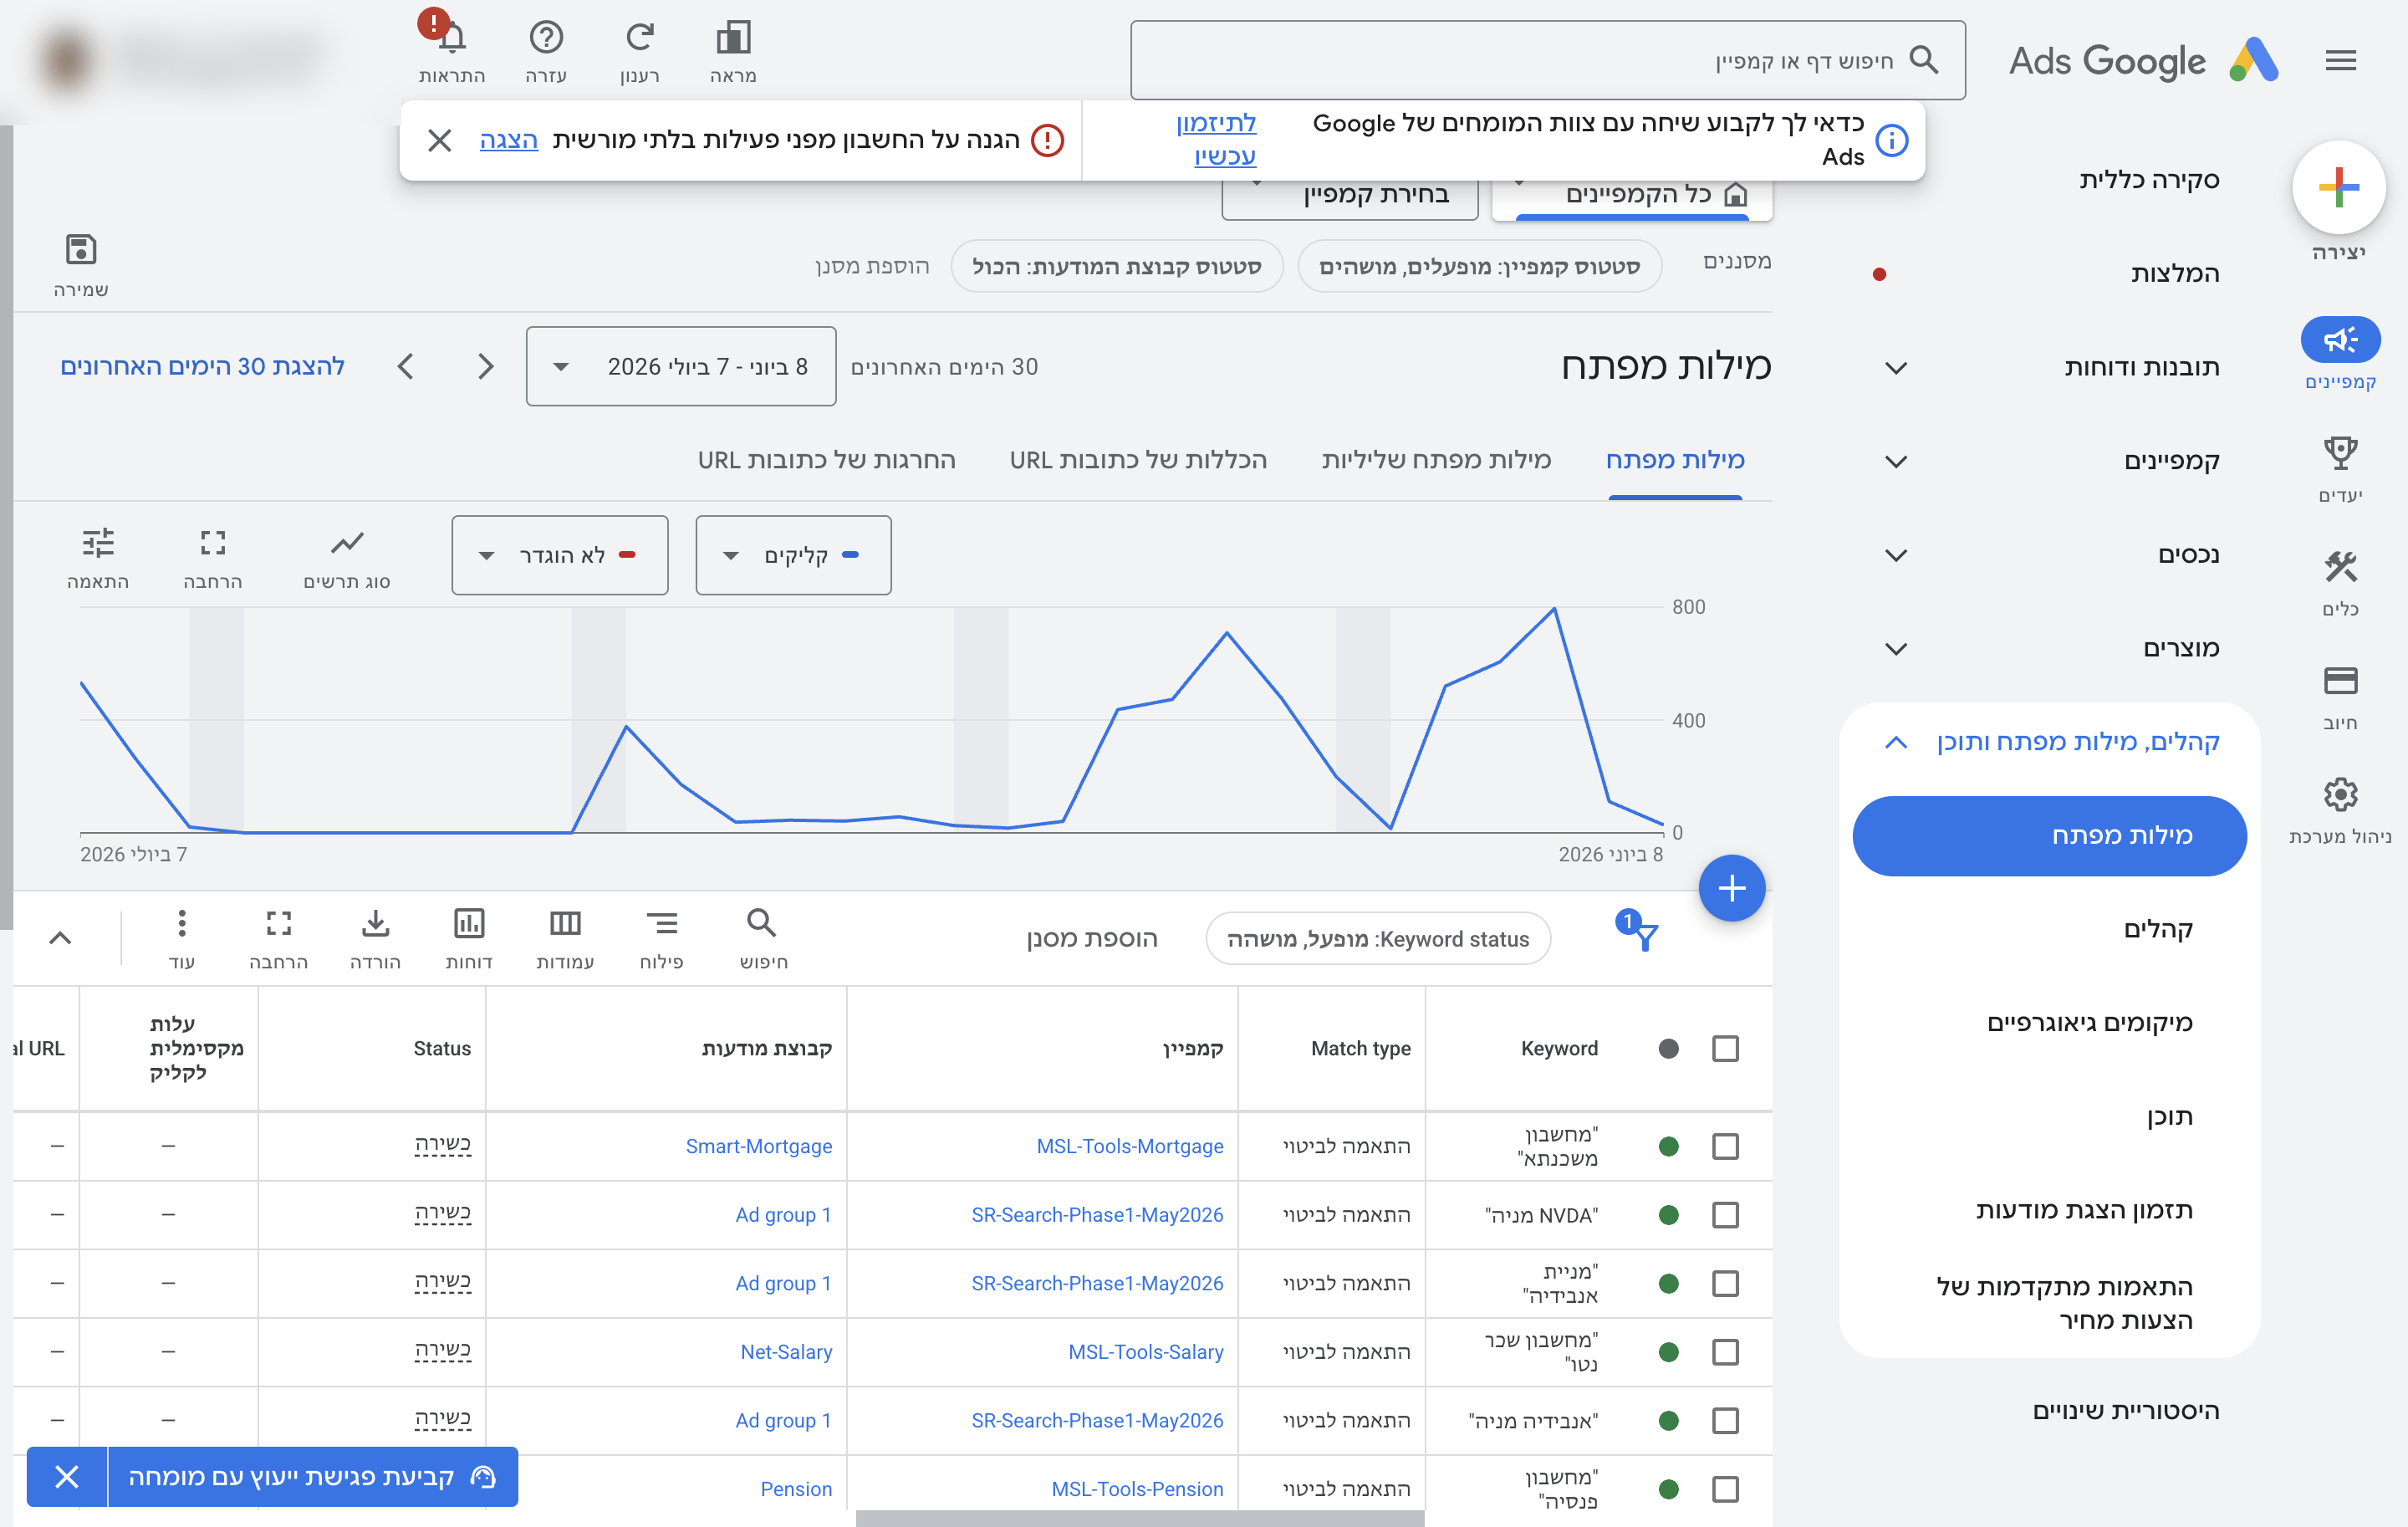Click the chart type (סוג תרשים) icon
This screenshot has height=1527, width=2408.
(x=347, y=543)
